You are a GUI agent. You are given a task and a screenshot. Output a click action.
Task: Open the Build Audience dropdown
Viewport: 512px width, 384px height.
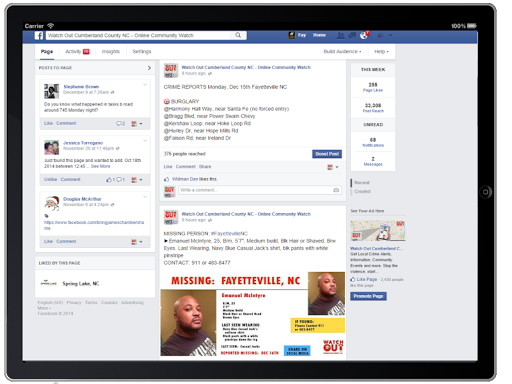[342, 51]
